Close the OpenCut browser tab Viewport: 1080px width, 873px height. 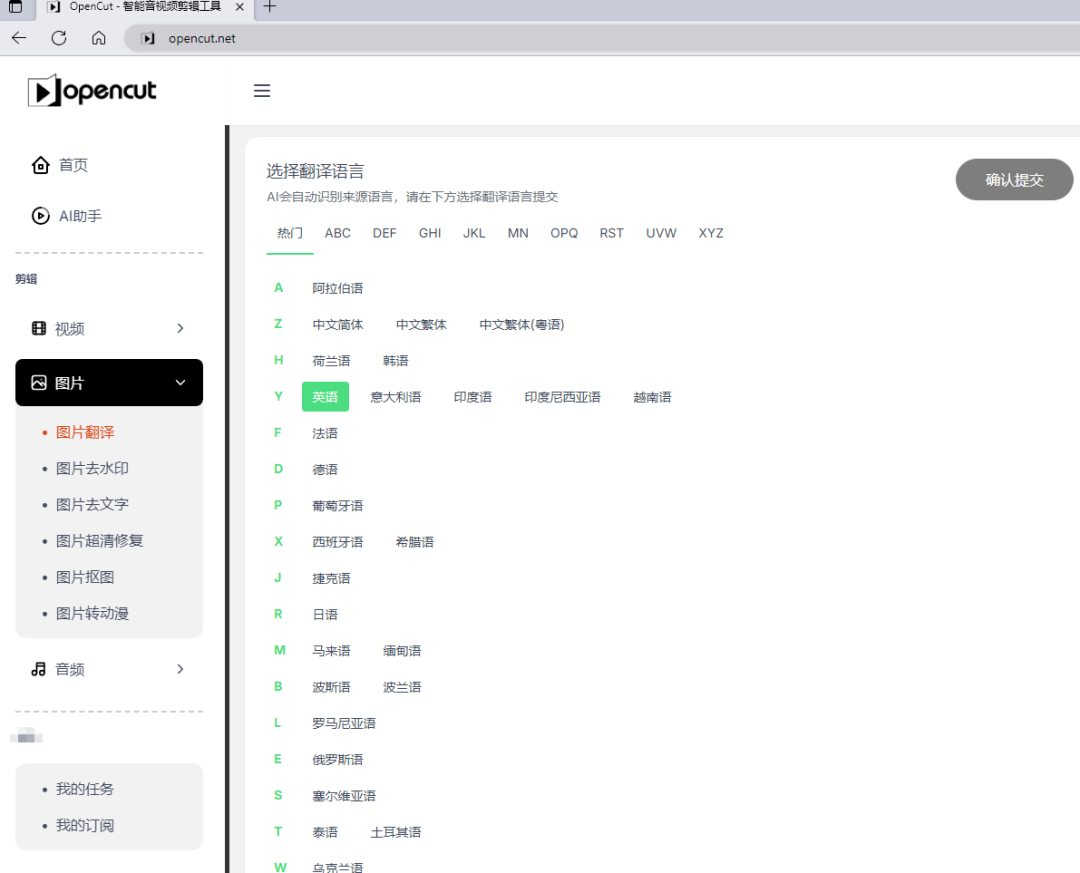240,7
